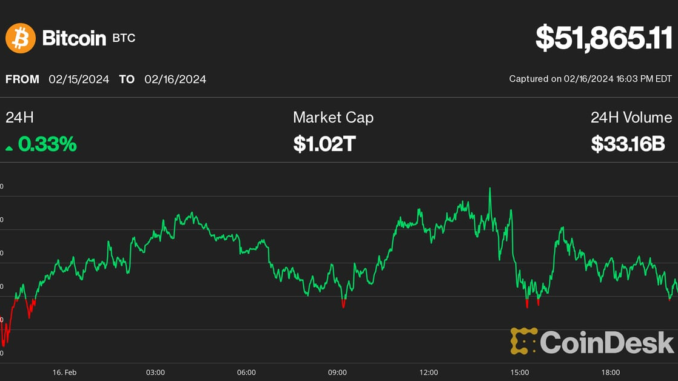This screenshot has width=678, height=381.
Task: Click the 09:00 time axis label
Action: point(337,372)
